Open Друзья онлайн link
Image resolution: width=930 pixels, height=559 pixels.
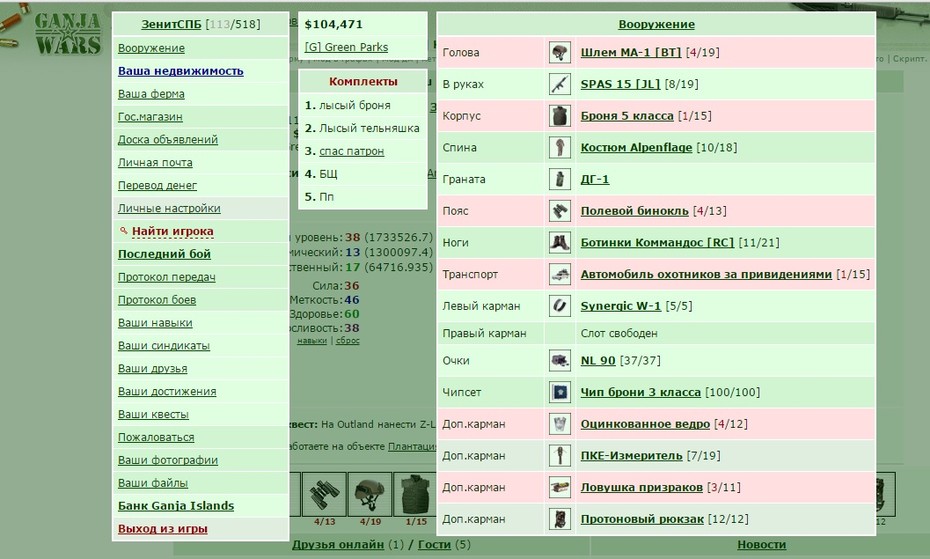point(337,545)
